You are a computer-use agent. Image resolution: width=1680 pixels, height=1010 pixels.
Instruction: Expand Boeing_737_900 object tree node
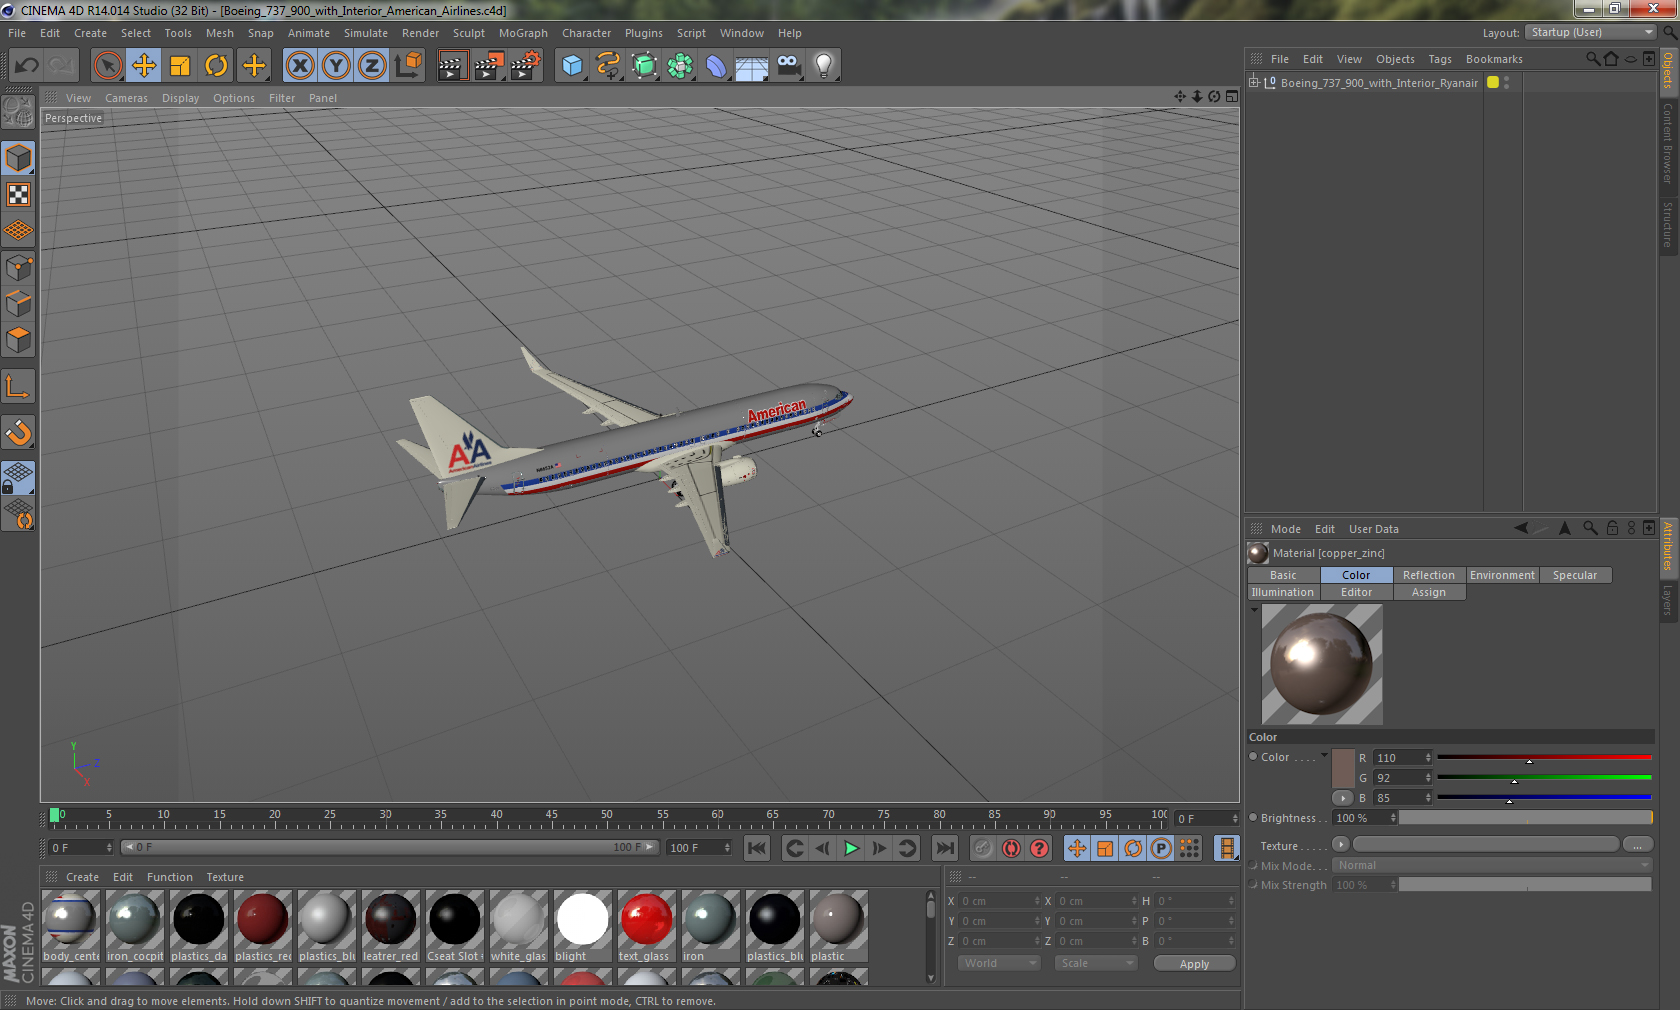point(1254,82)
